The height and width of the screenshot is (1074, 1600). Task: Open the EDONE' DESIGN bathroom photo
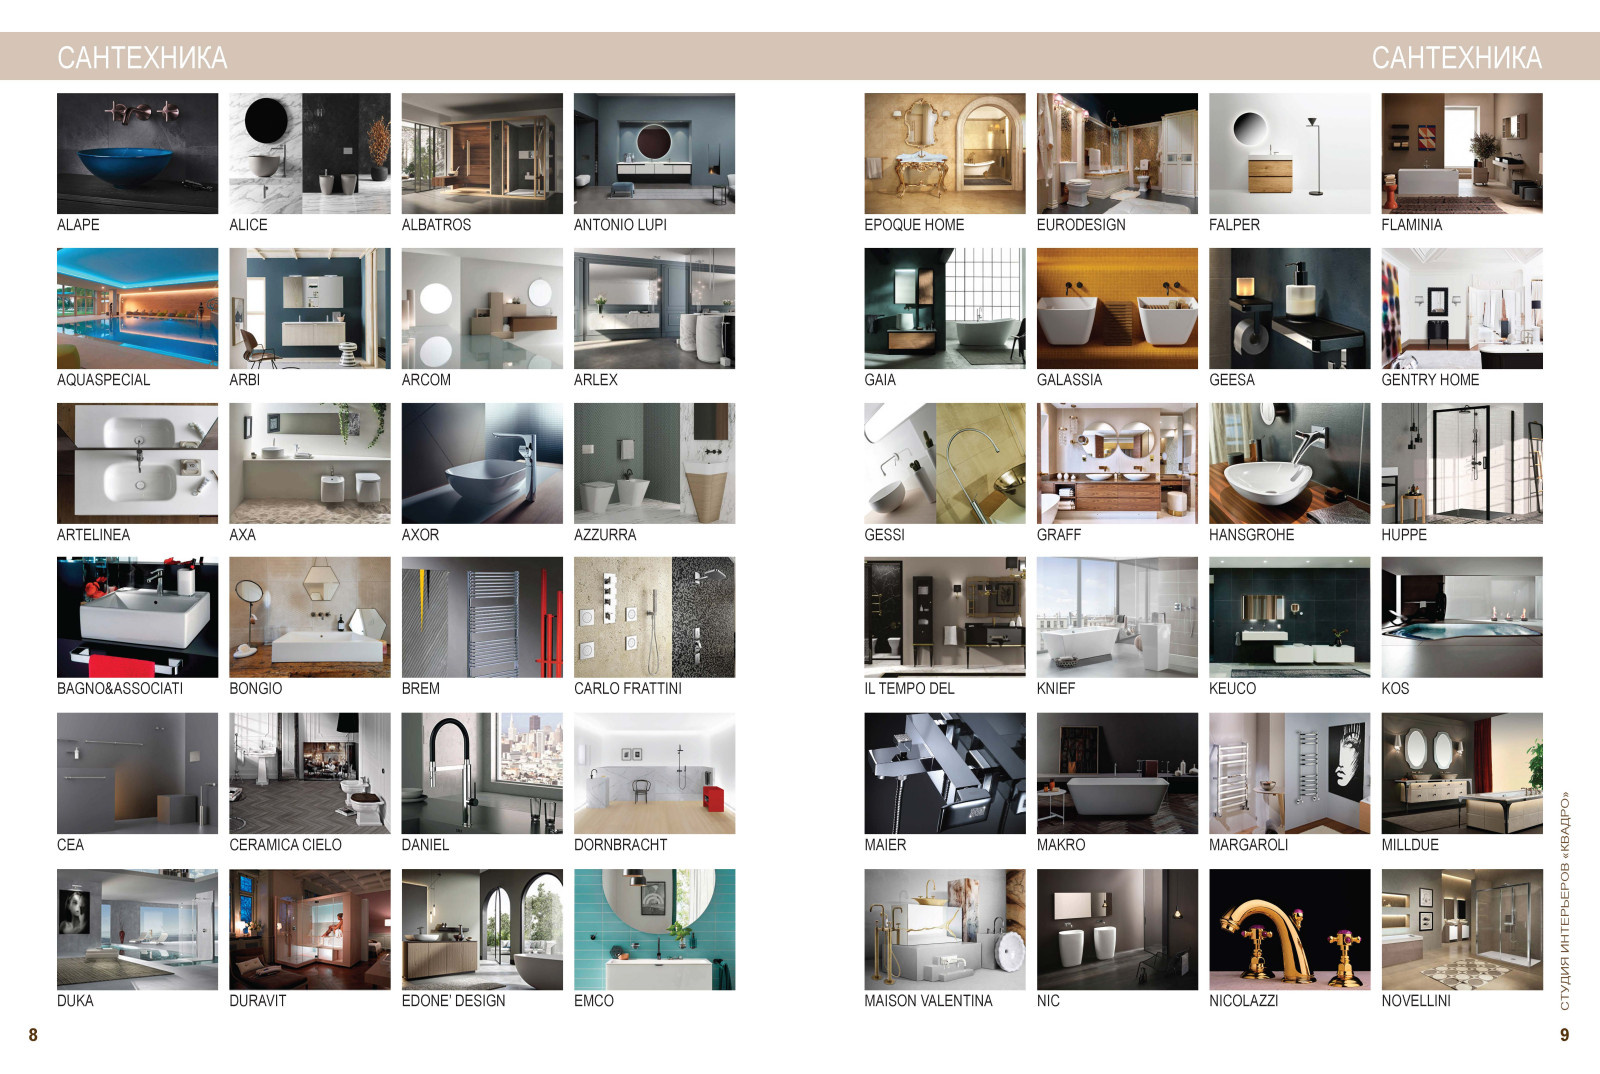pos(482,929)
